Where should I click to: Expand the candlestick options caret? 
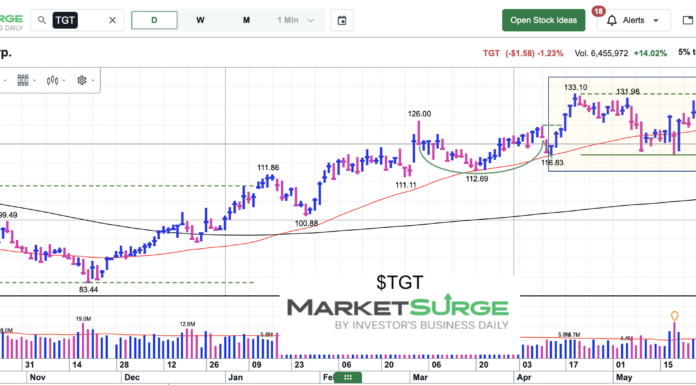[64, 81]
